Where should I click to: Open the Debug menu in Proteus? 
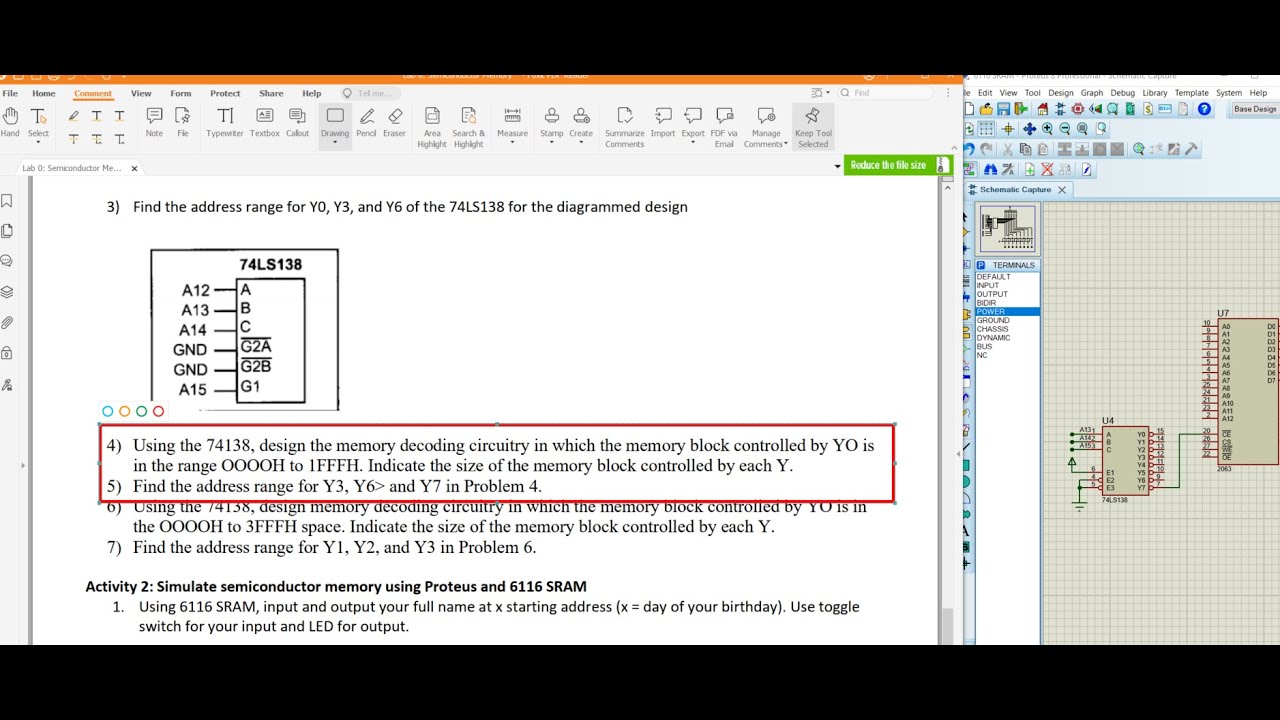[1122, 93]
